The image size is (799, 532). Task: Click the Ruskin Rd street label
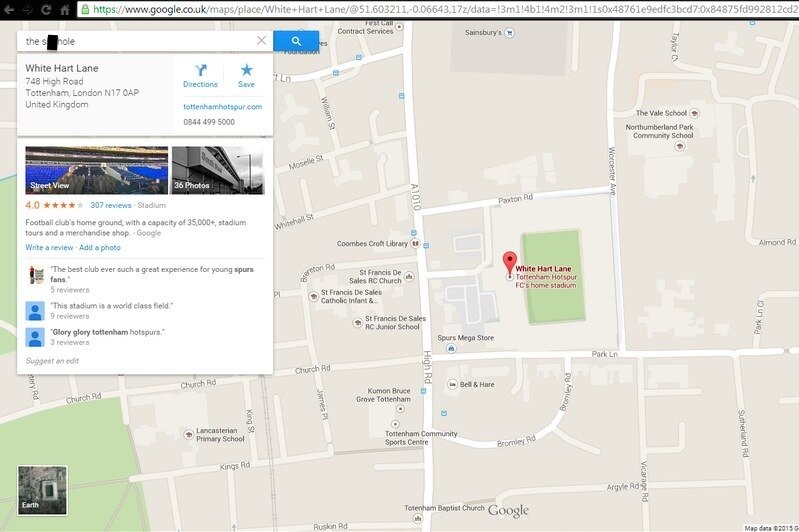[330, 526]
